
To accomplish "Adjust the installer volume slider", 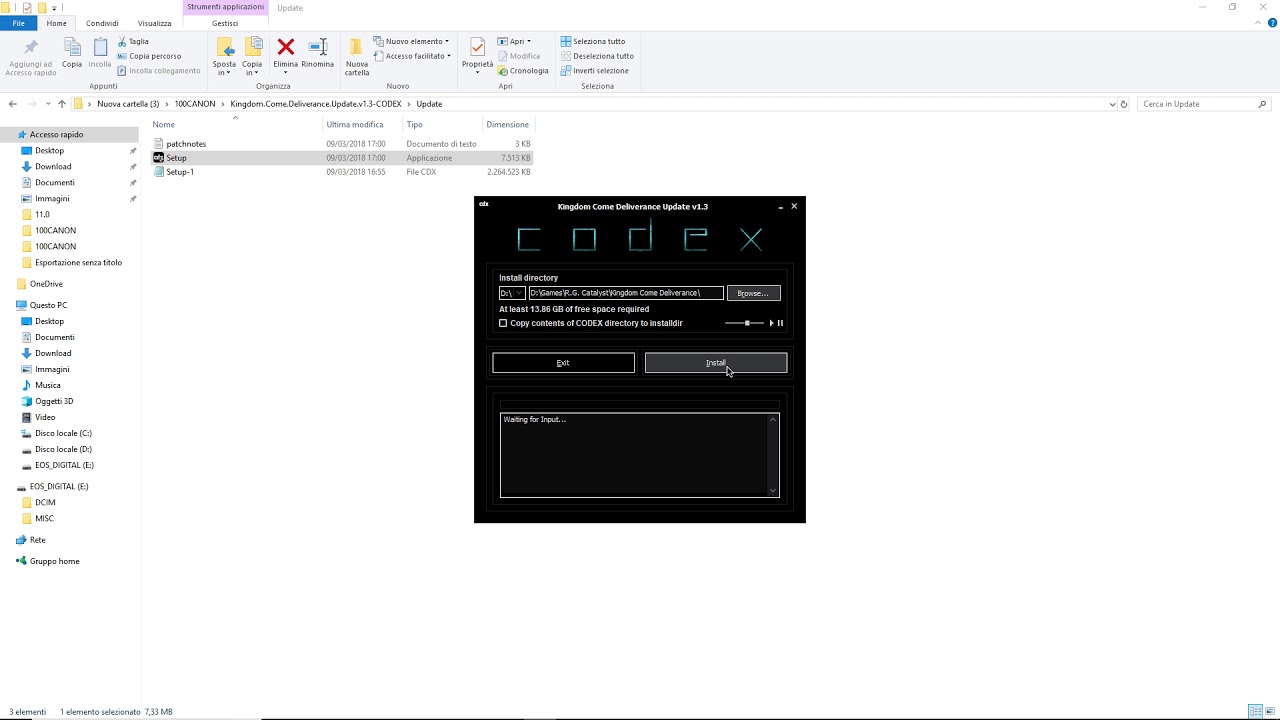I will 746,323.
